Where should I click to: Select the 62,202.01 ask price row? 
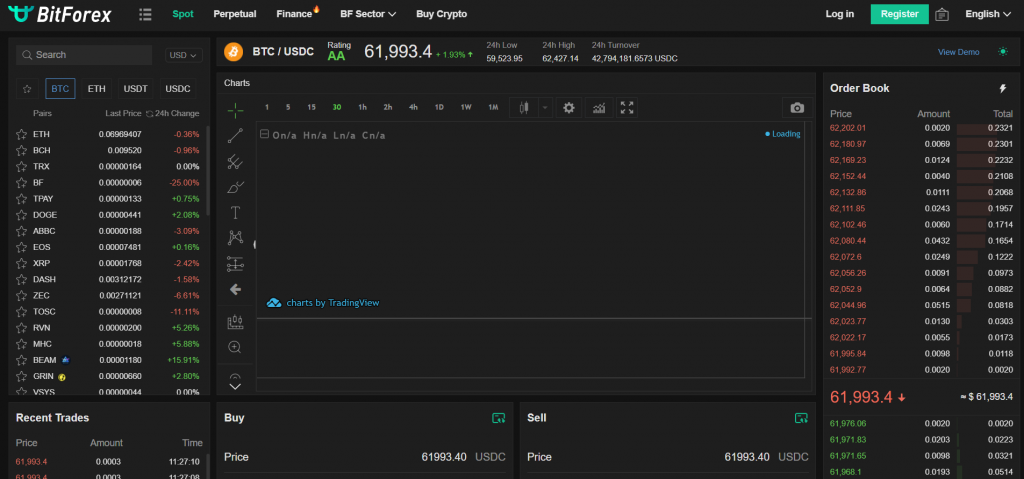pos(921,128)
